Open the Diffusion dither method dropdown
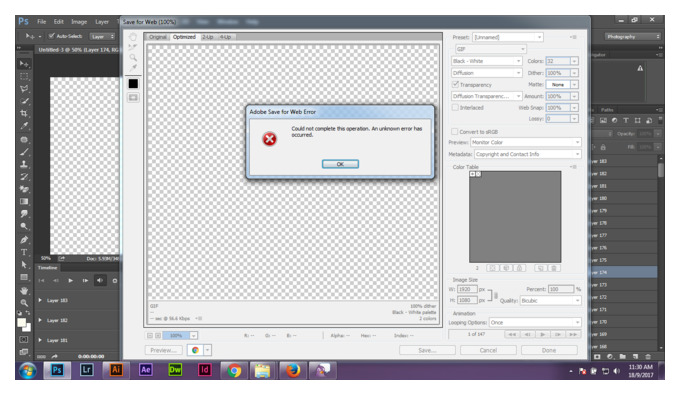 coord(486,73)
